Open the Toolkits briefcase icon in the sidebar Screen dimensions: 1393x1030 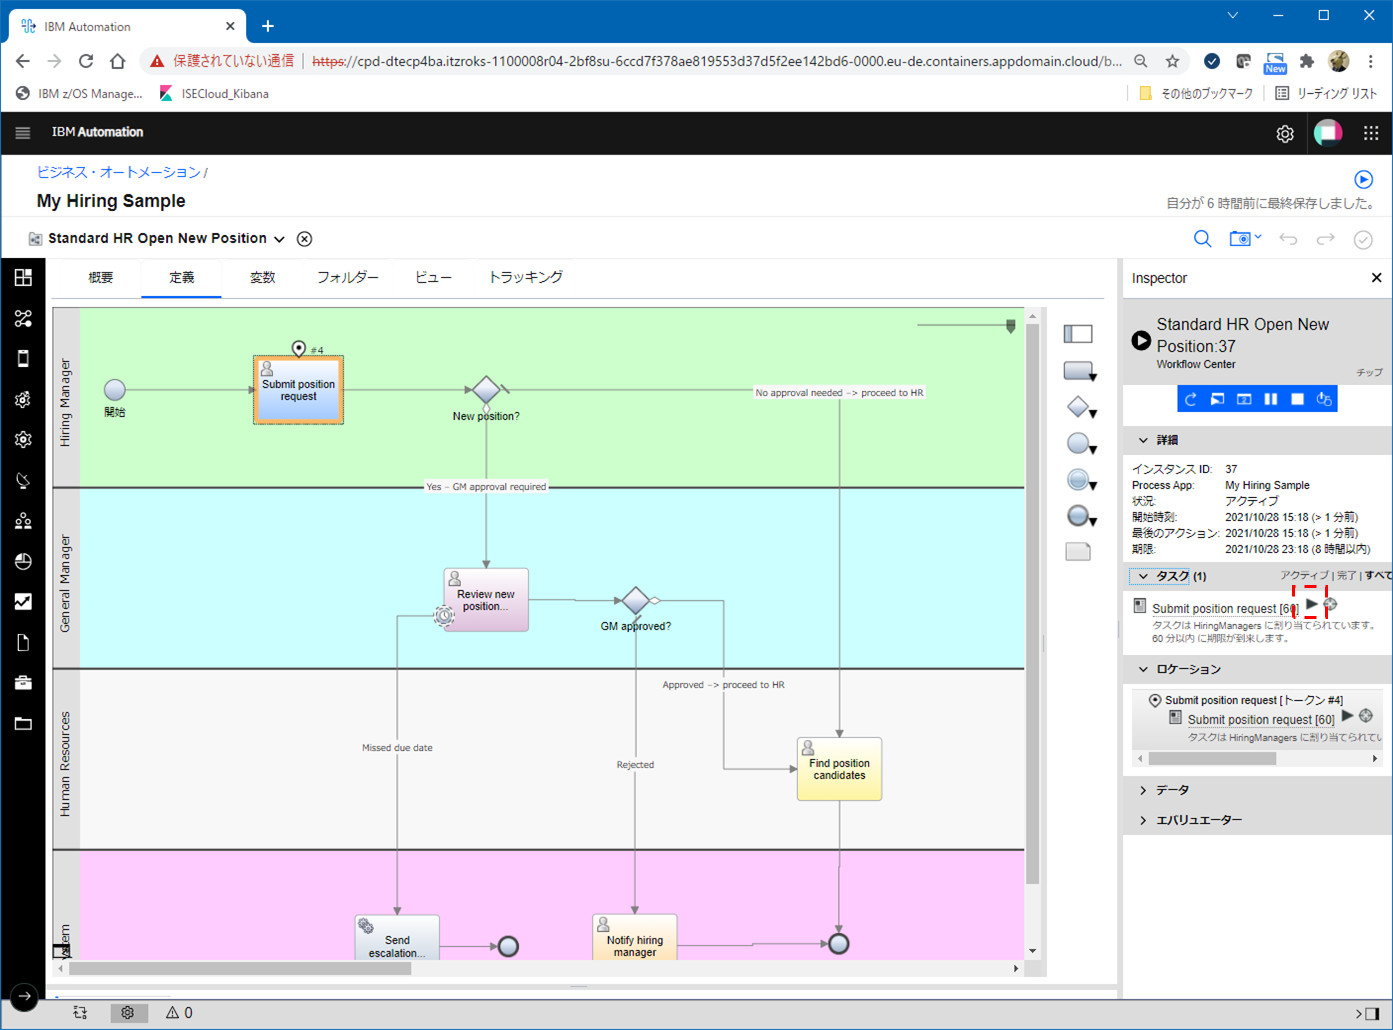(23, 683)
